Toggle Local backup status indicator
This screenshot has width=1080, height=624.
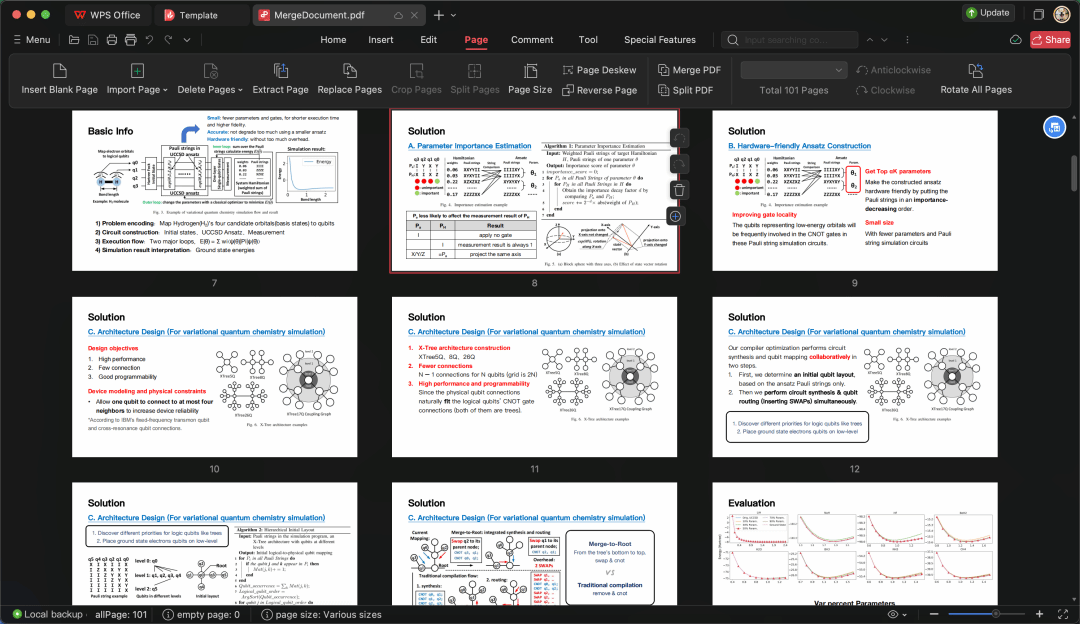coord(46,614)
